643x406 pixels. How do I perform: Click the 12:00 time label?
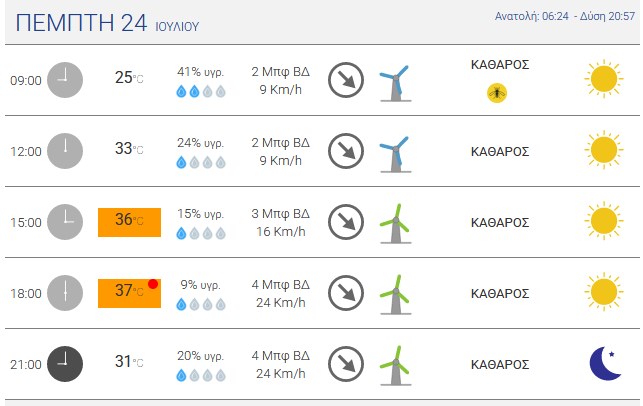(x=26, y=151)
